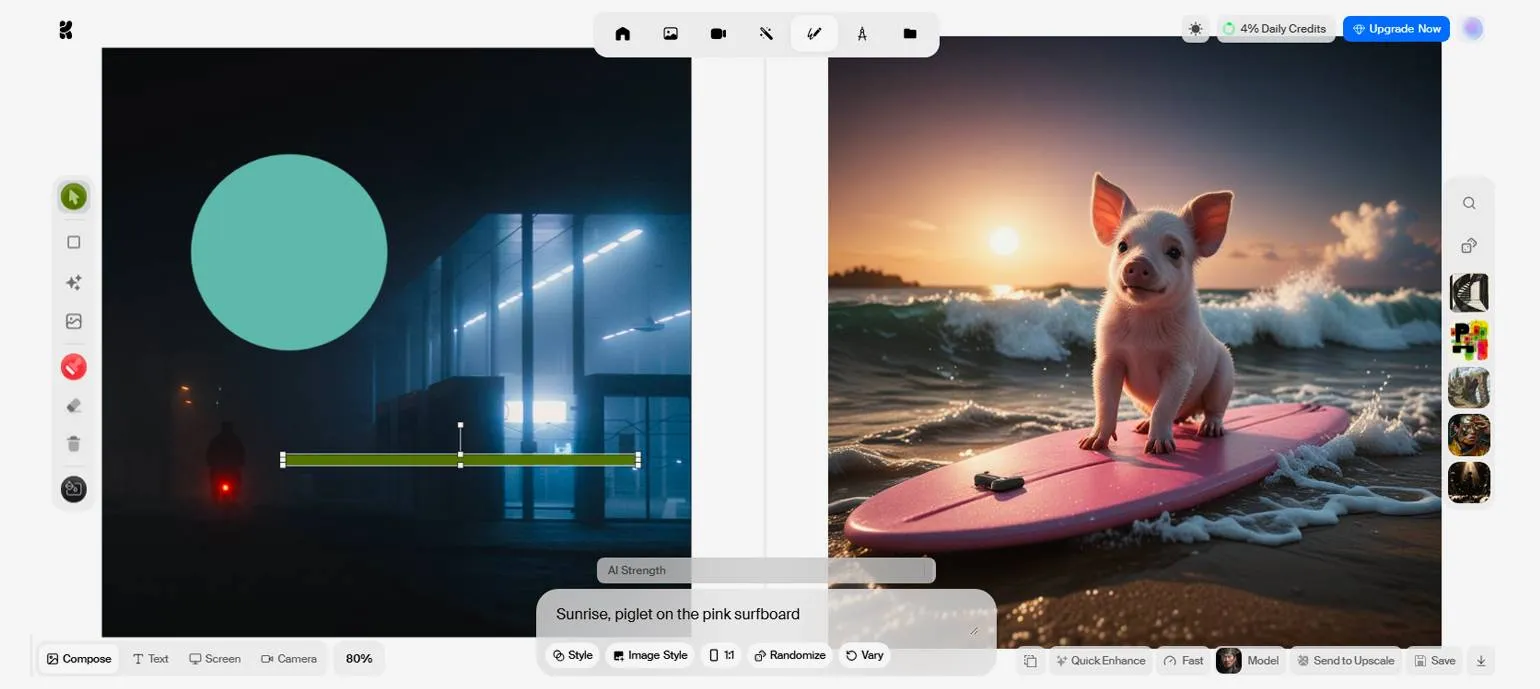Open the folder assets icon

click(910, 33)
